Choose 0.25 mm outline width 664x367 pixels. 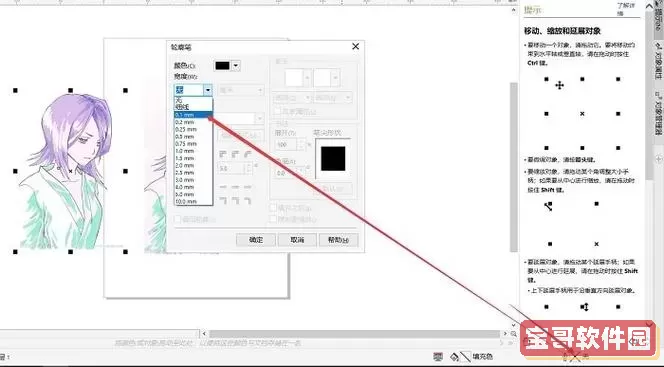193,129
